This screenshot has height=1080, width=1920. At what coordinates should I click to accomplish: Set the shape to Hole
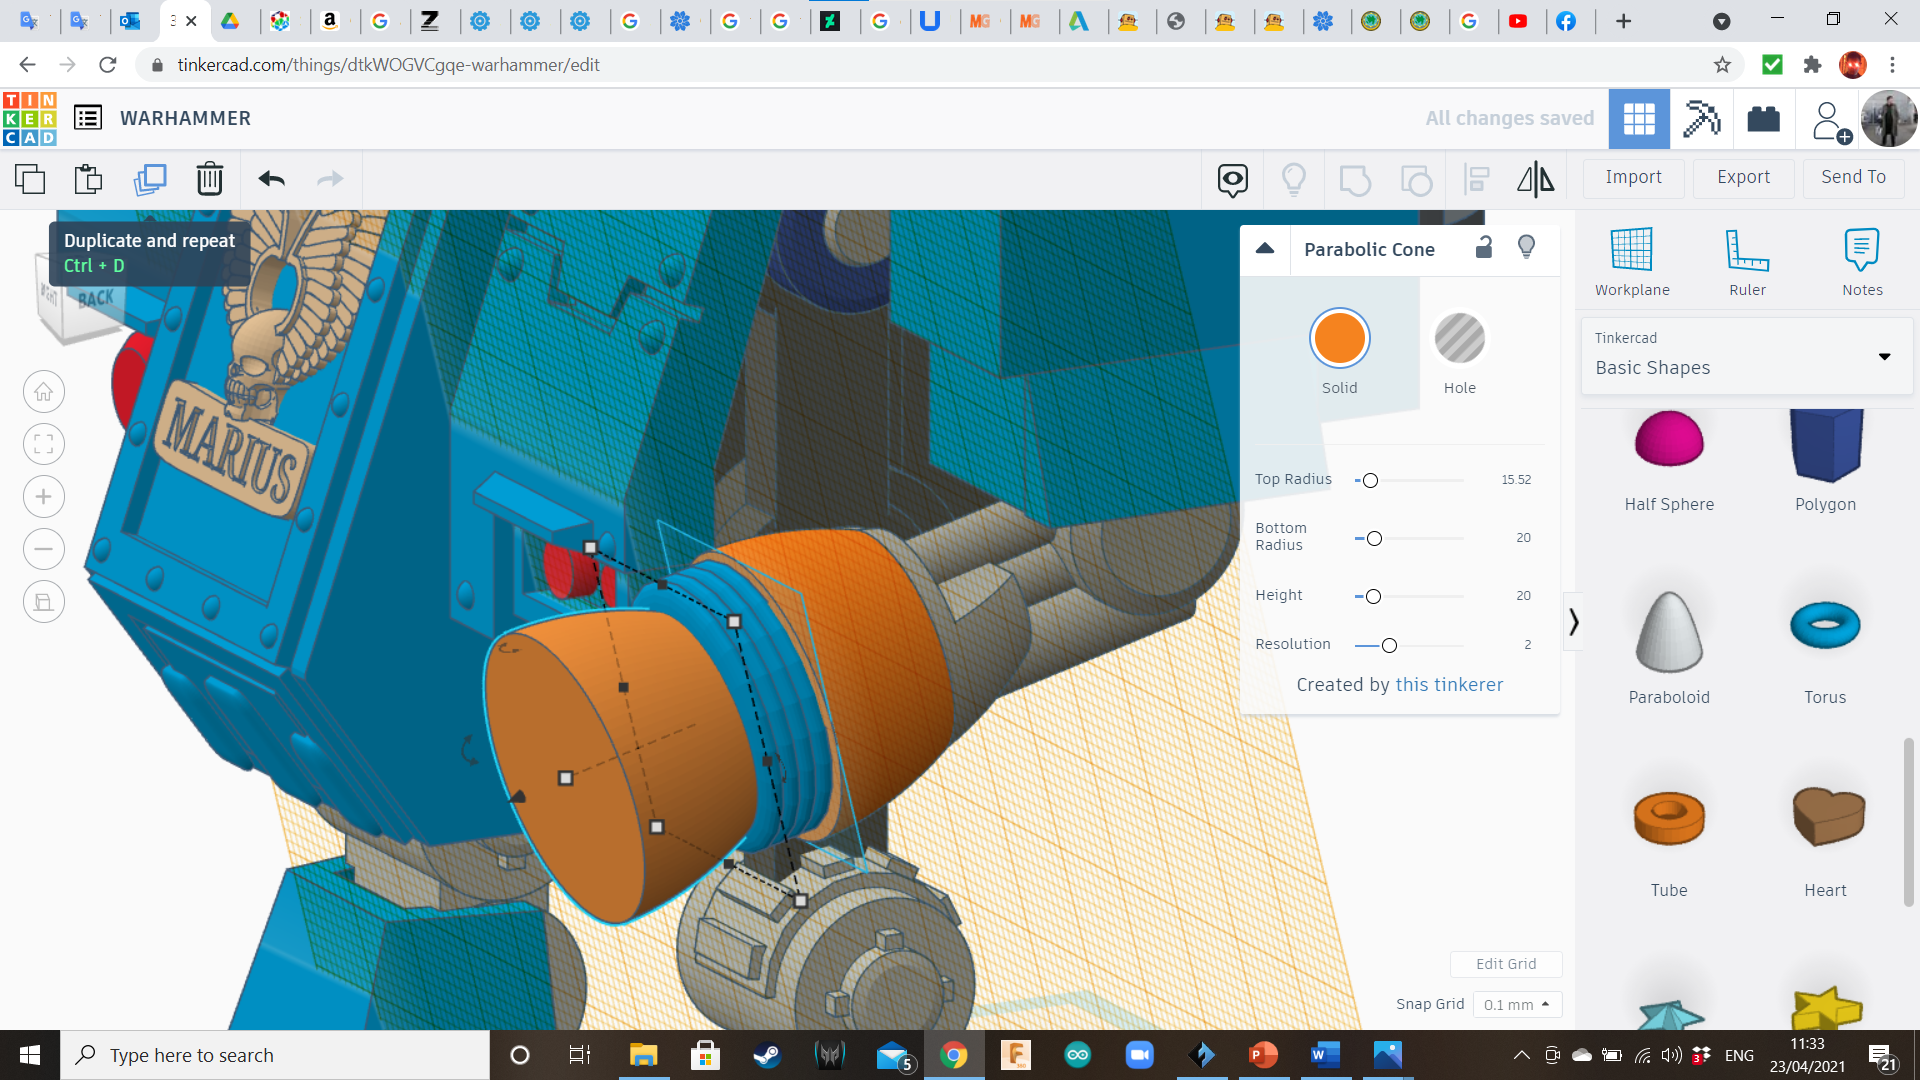pyautogui.click(x=1459, y=338)
